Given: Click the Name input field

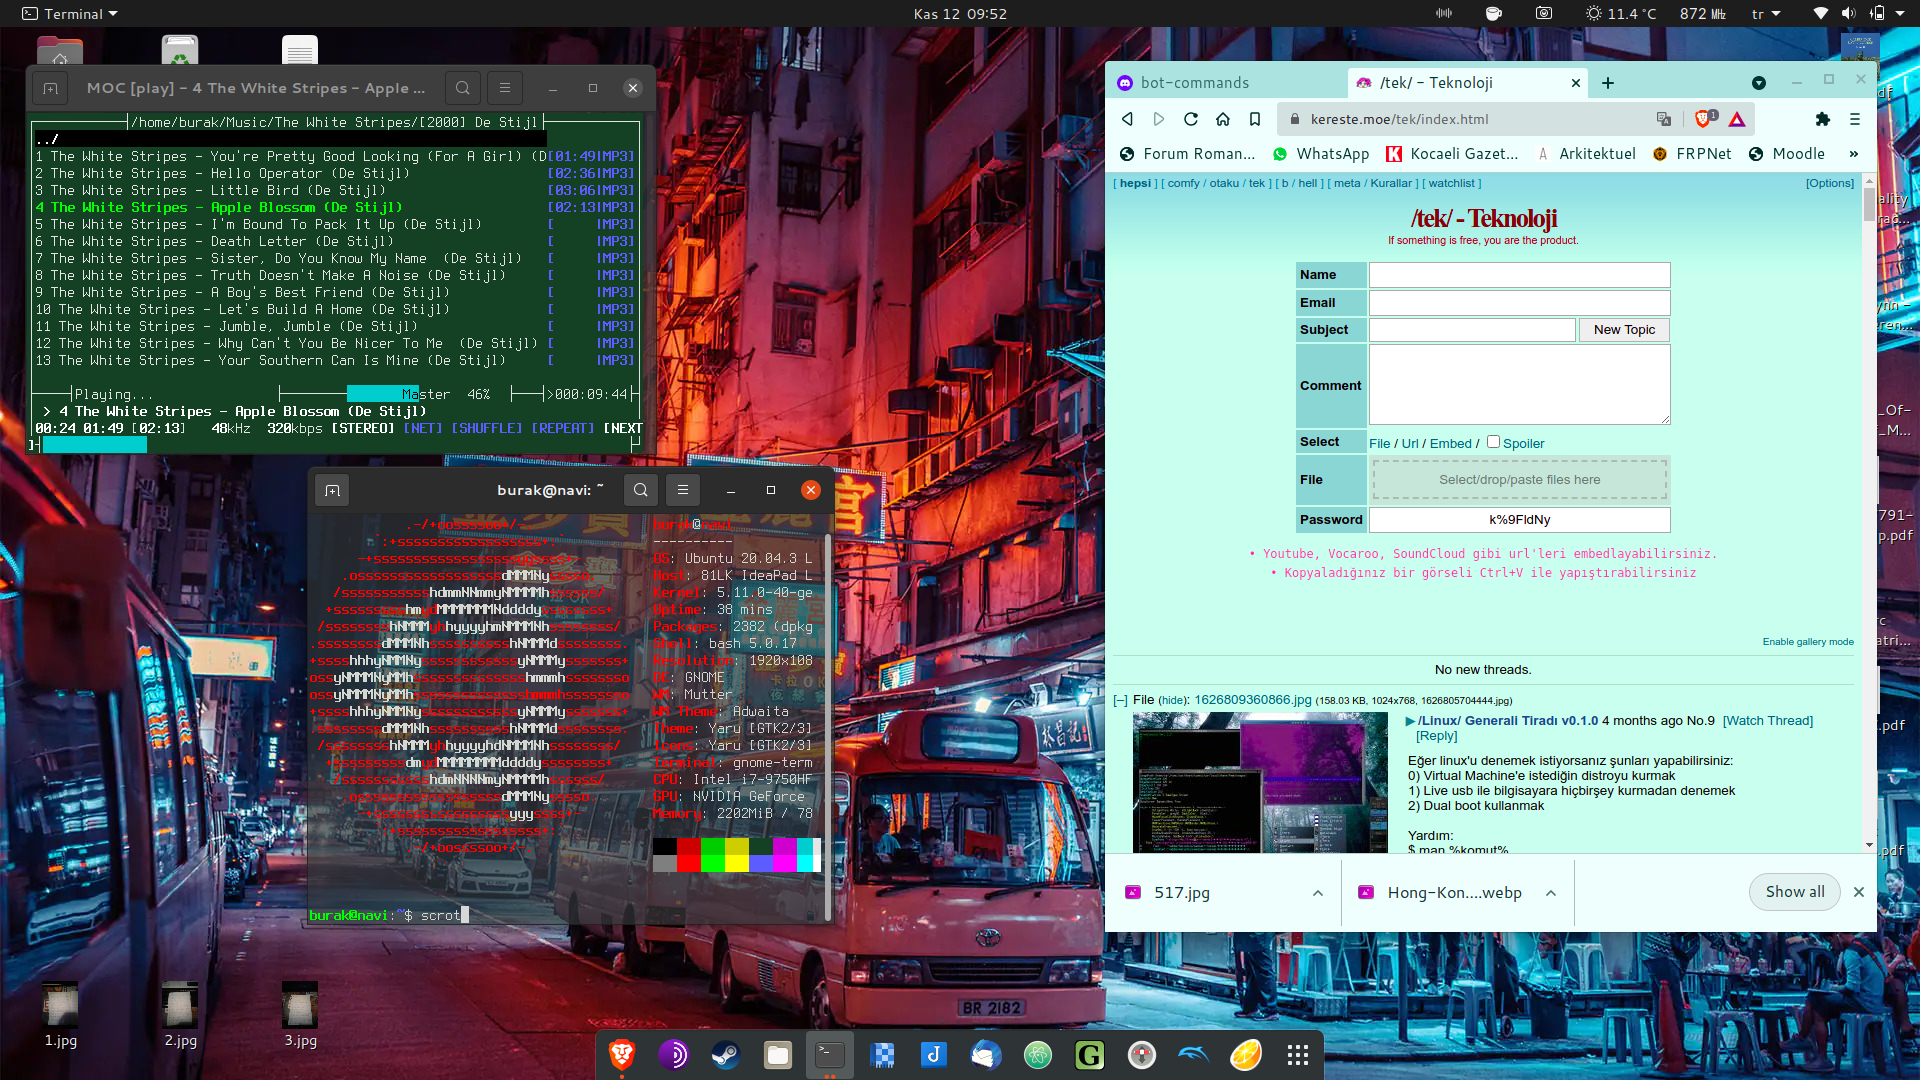Looking at the screenshot, I should pyautogui.click(x=1519, y=275).
